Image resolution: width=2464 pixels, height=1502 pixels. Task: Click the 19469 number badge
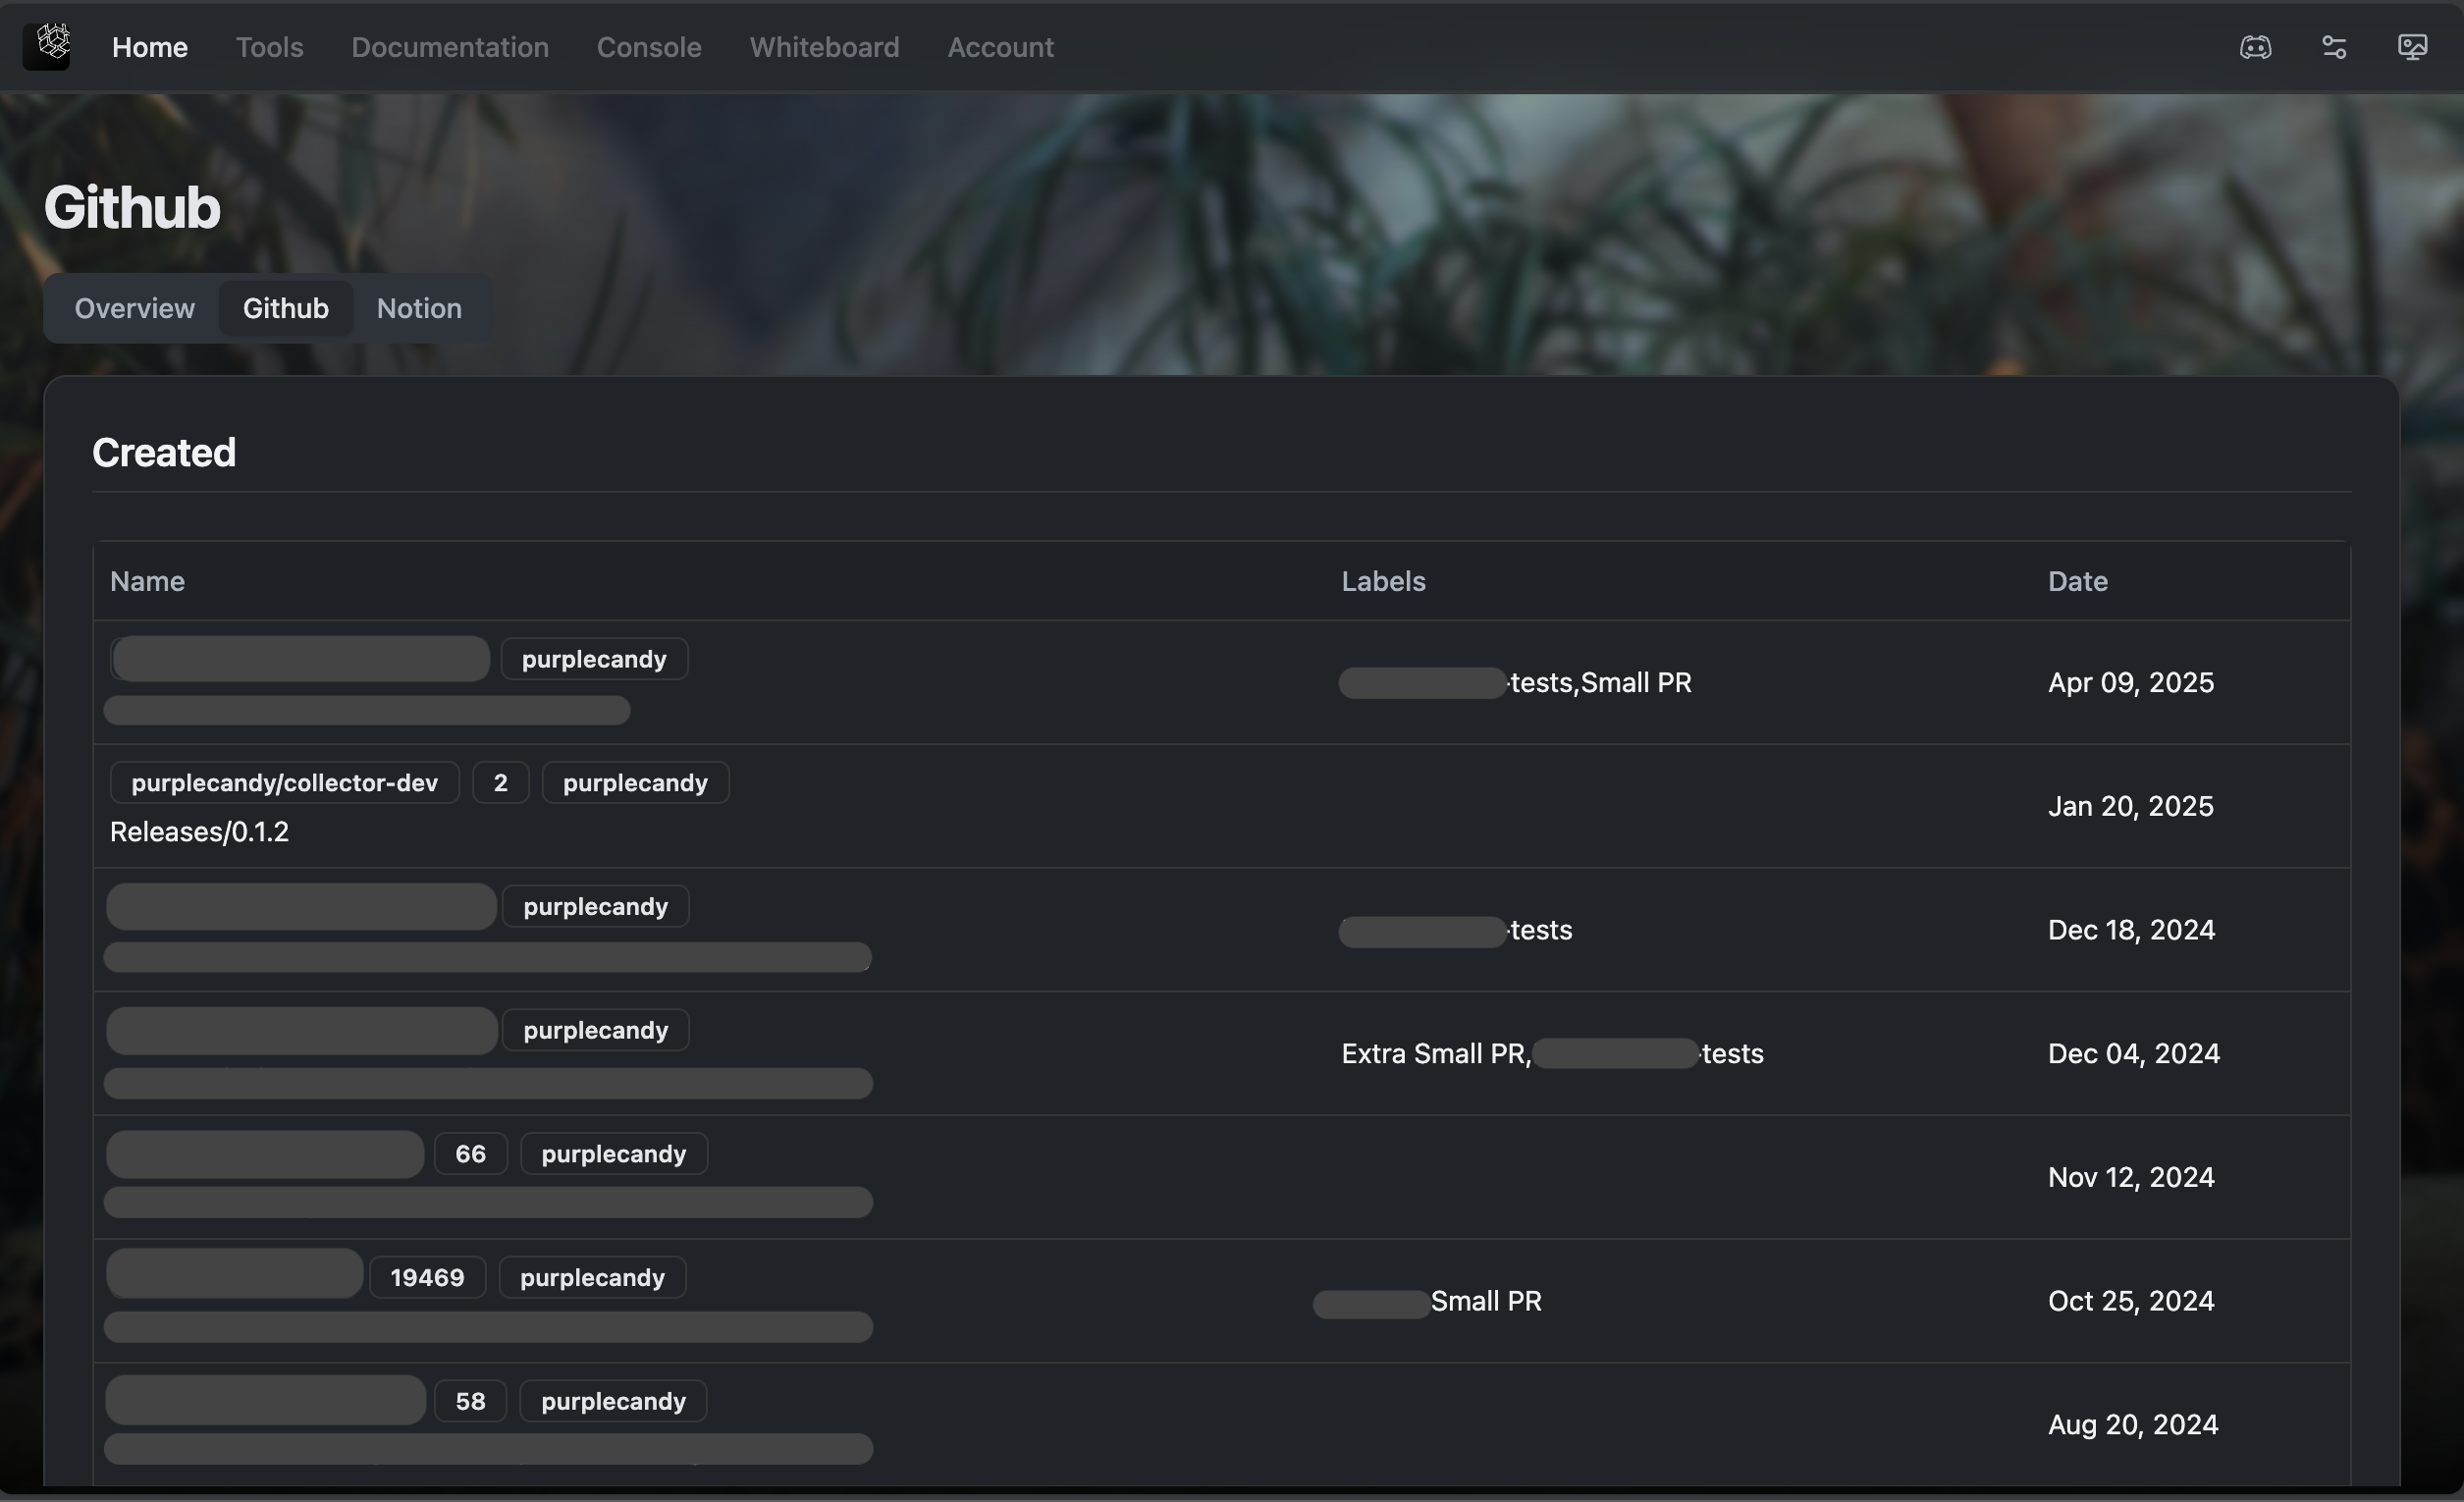click(x=427, y=1277)
